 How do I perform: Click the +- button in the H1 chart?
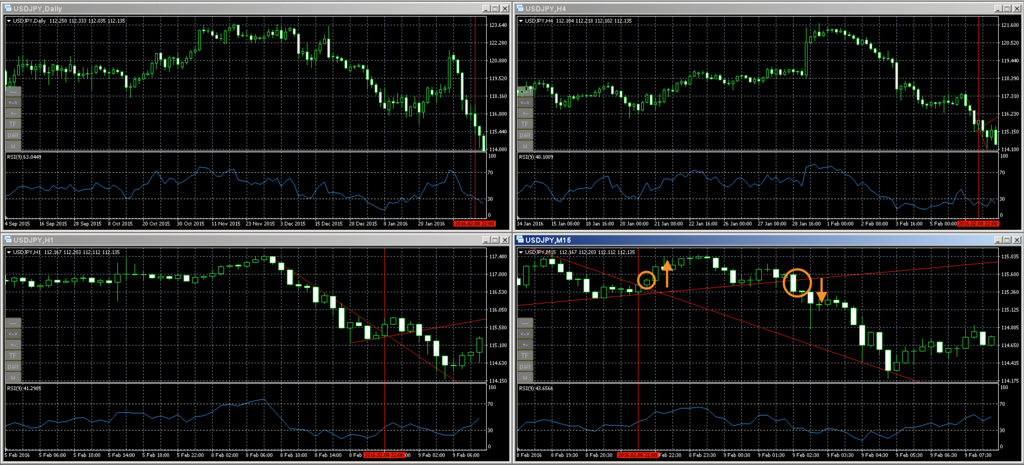(13, 344)
